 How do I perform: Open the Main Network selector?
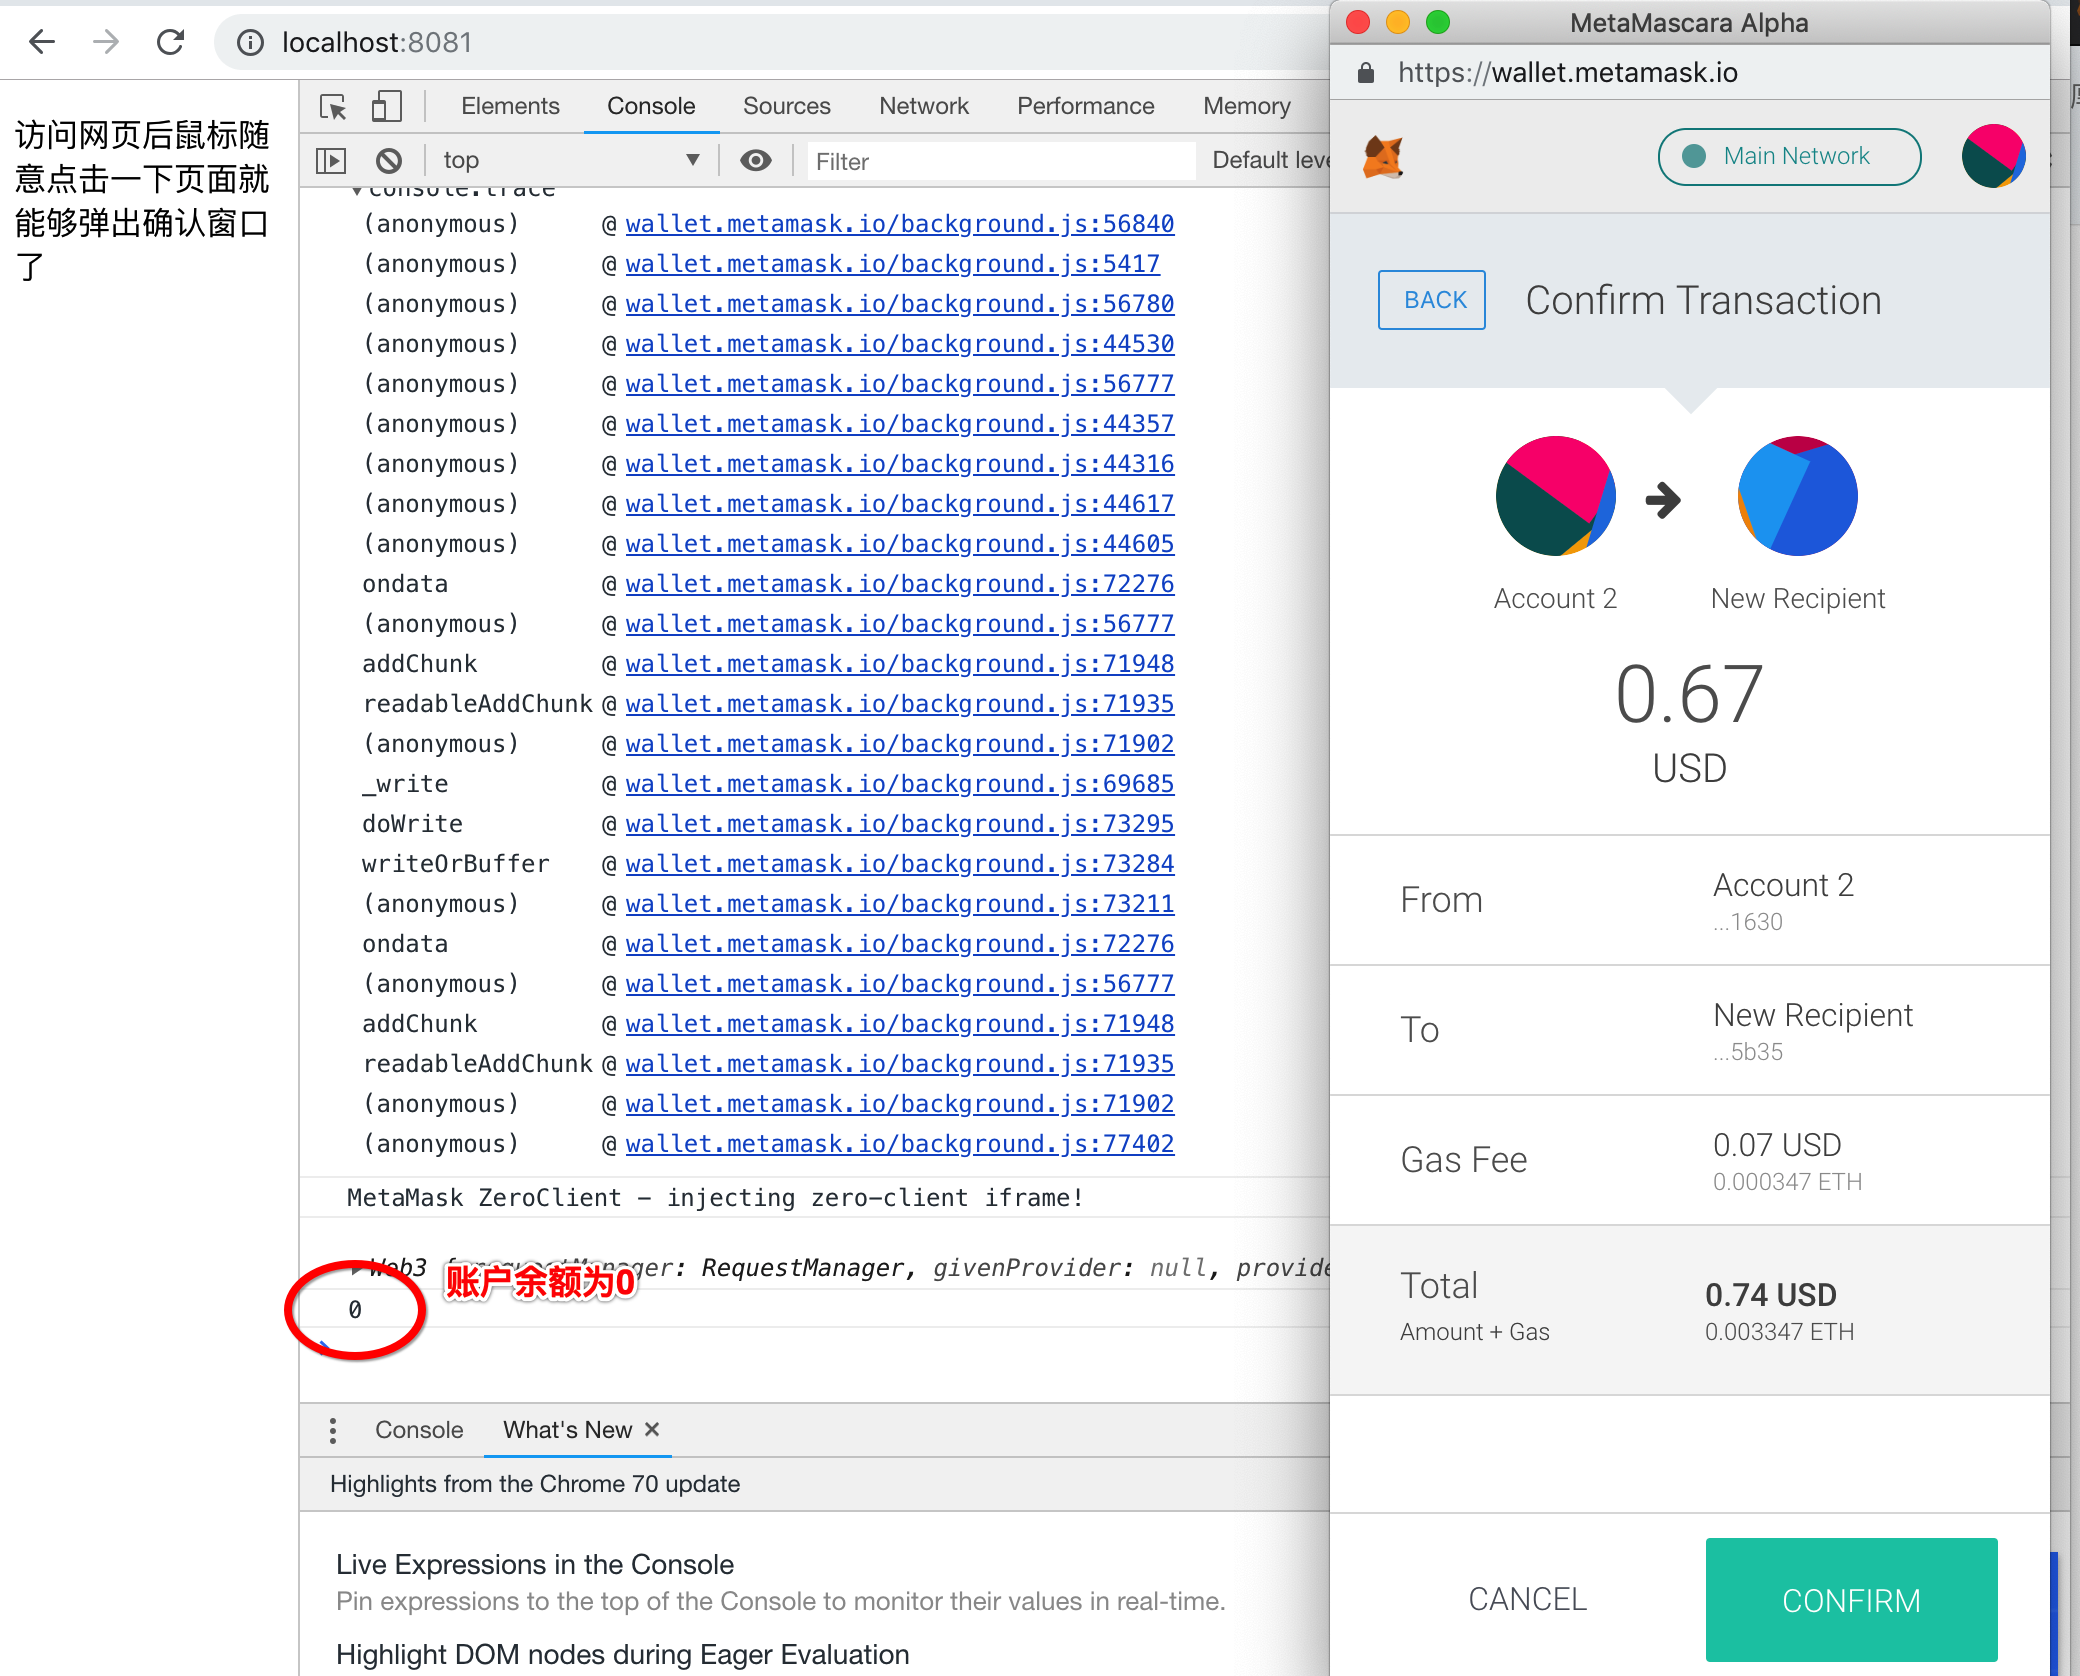(x=1789, y=157)
